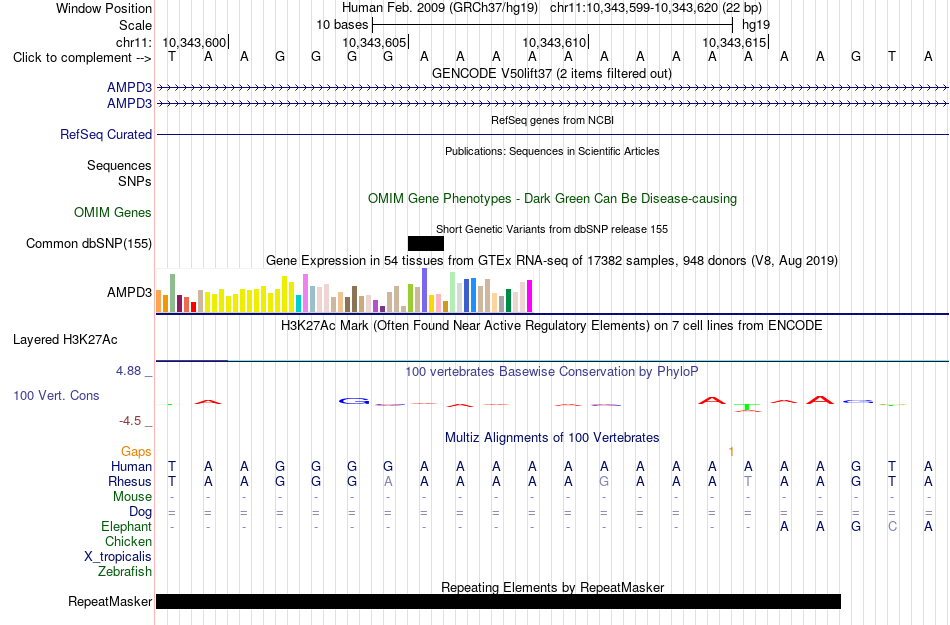Click the 'OMIM Genes' track label
This screenshot has height=625, width=950.
(113, 213)
